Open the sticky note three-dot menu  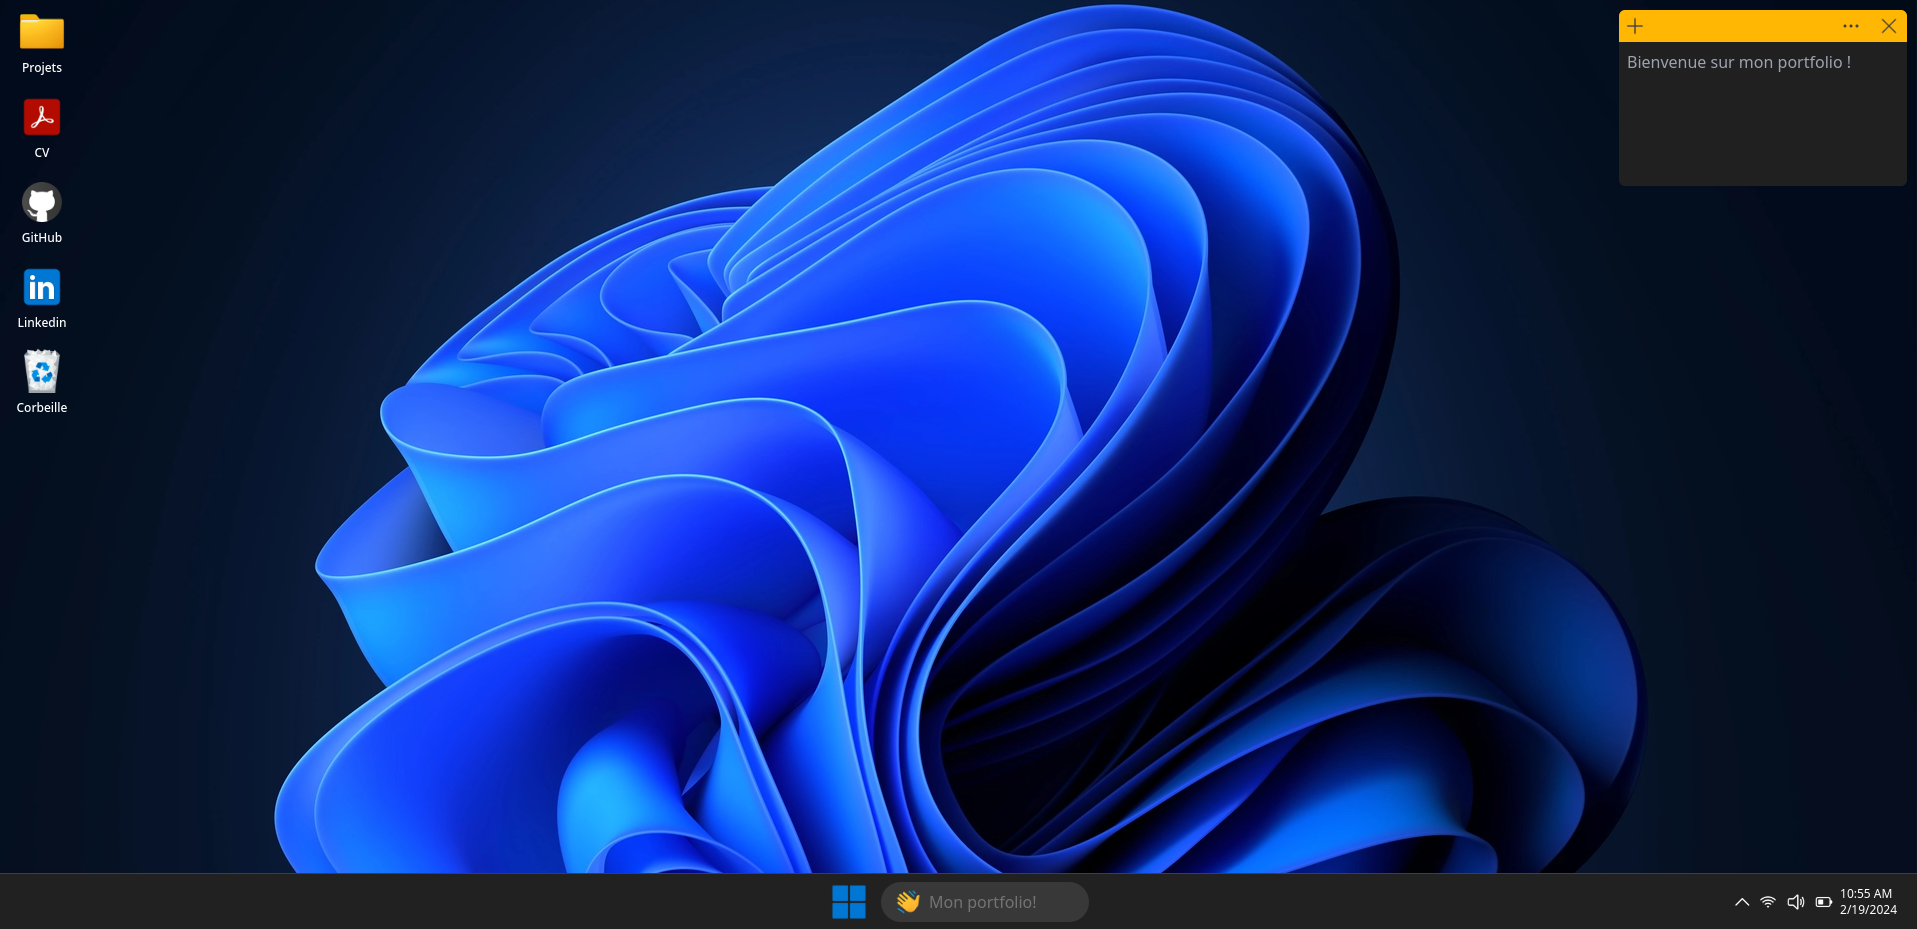point(1851,26)
